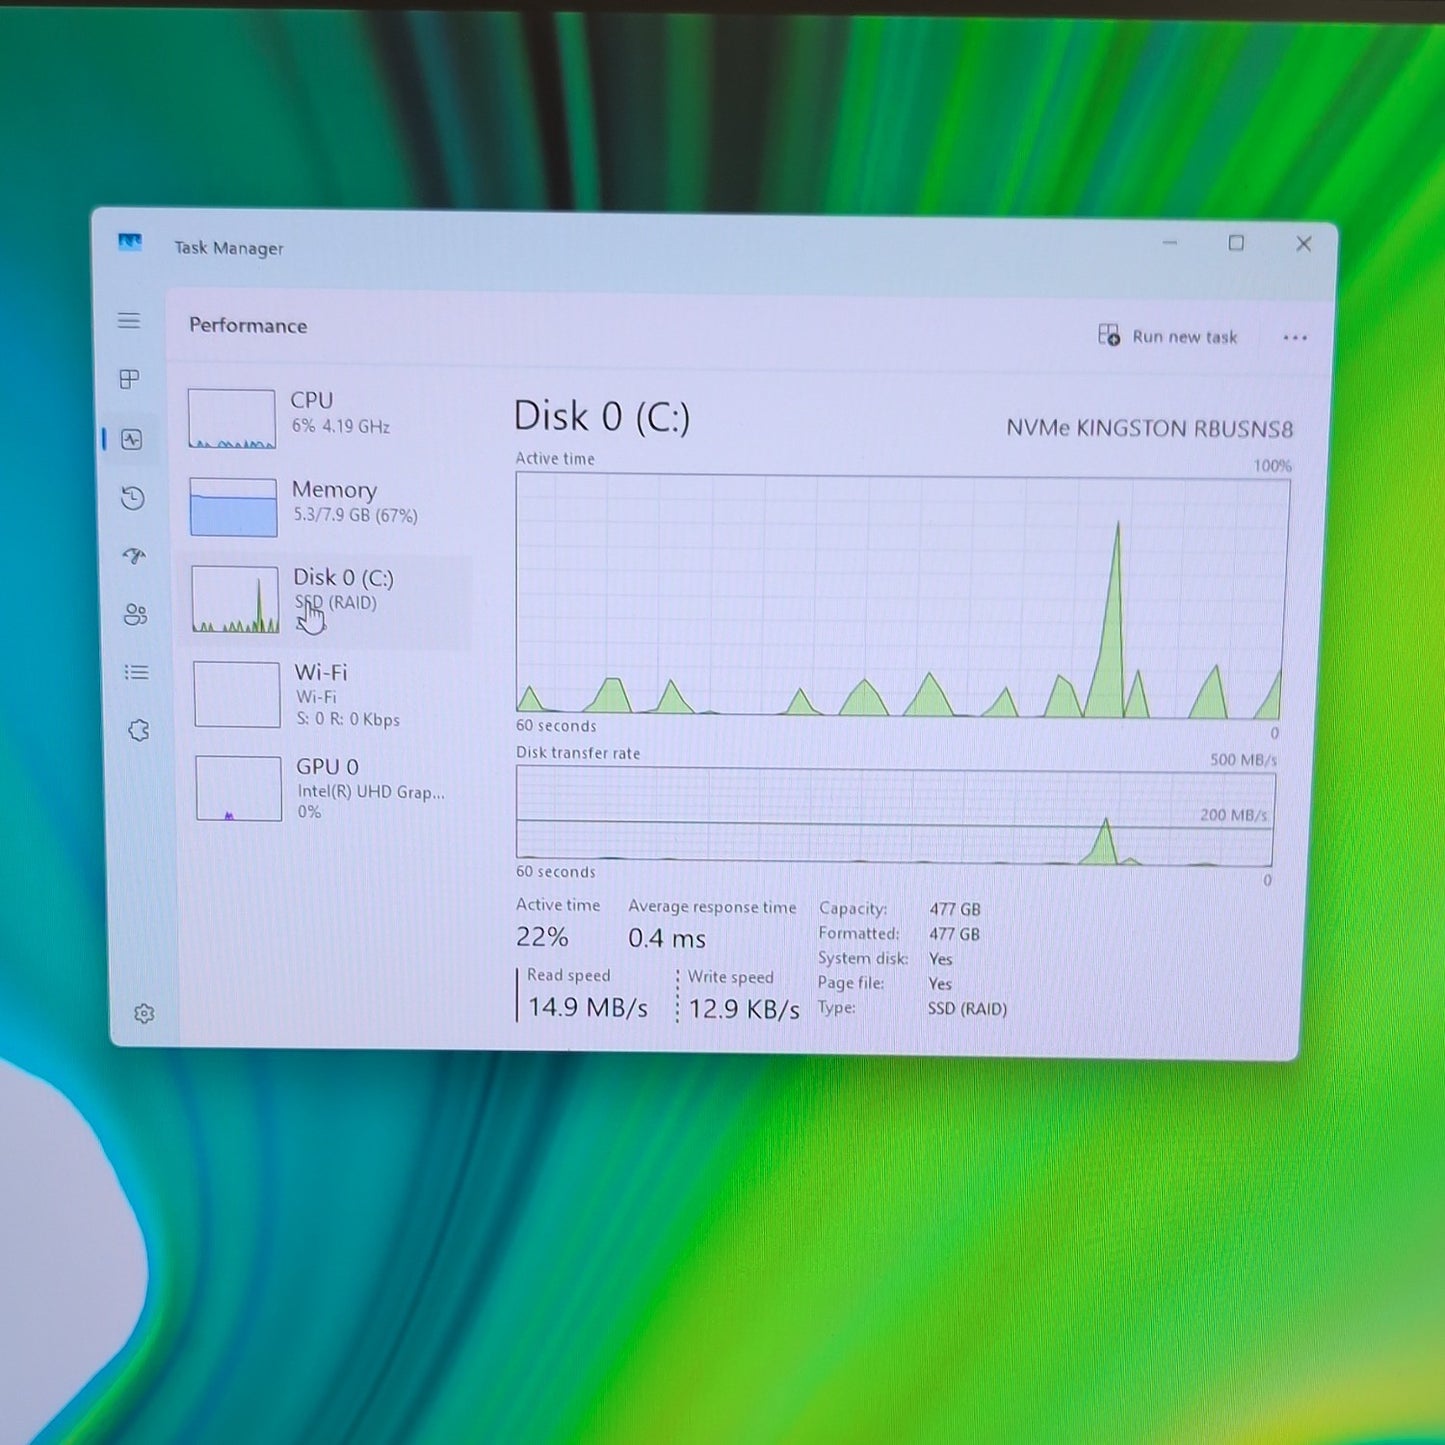Viewport: 1445px width, 1445px height.
Task: Select the CPU performance item
Action: click(x=322, y=418)
